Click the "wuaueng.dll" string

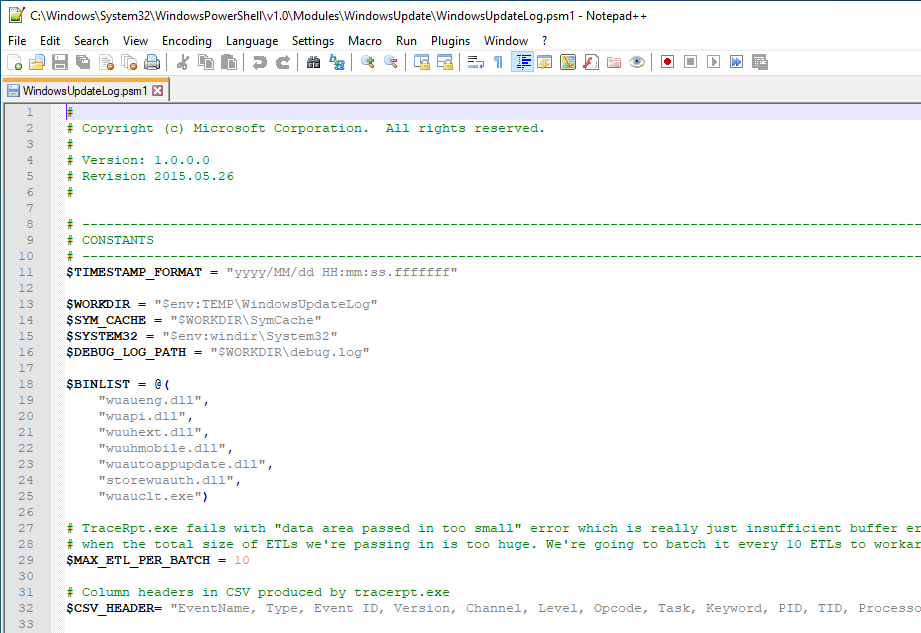(150, 400)
